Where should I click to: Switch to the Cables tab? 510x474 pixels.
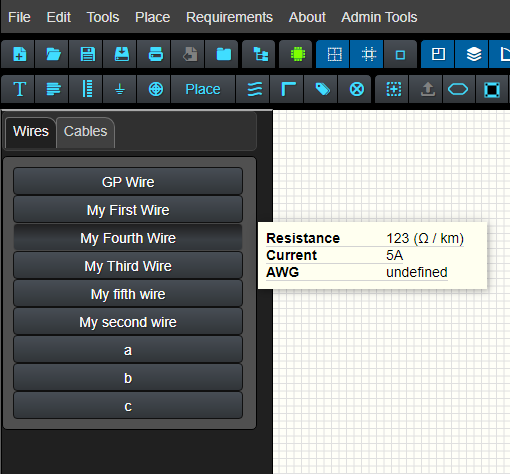[85, 132]
